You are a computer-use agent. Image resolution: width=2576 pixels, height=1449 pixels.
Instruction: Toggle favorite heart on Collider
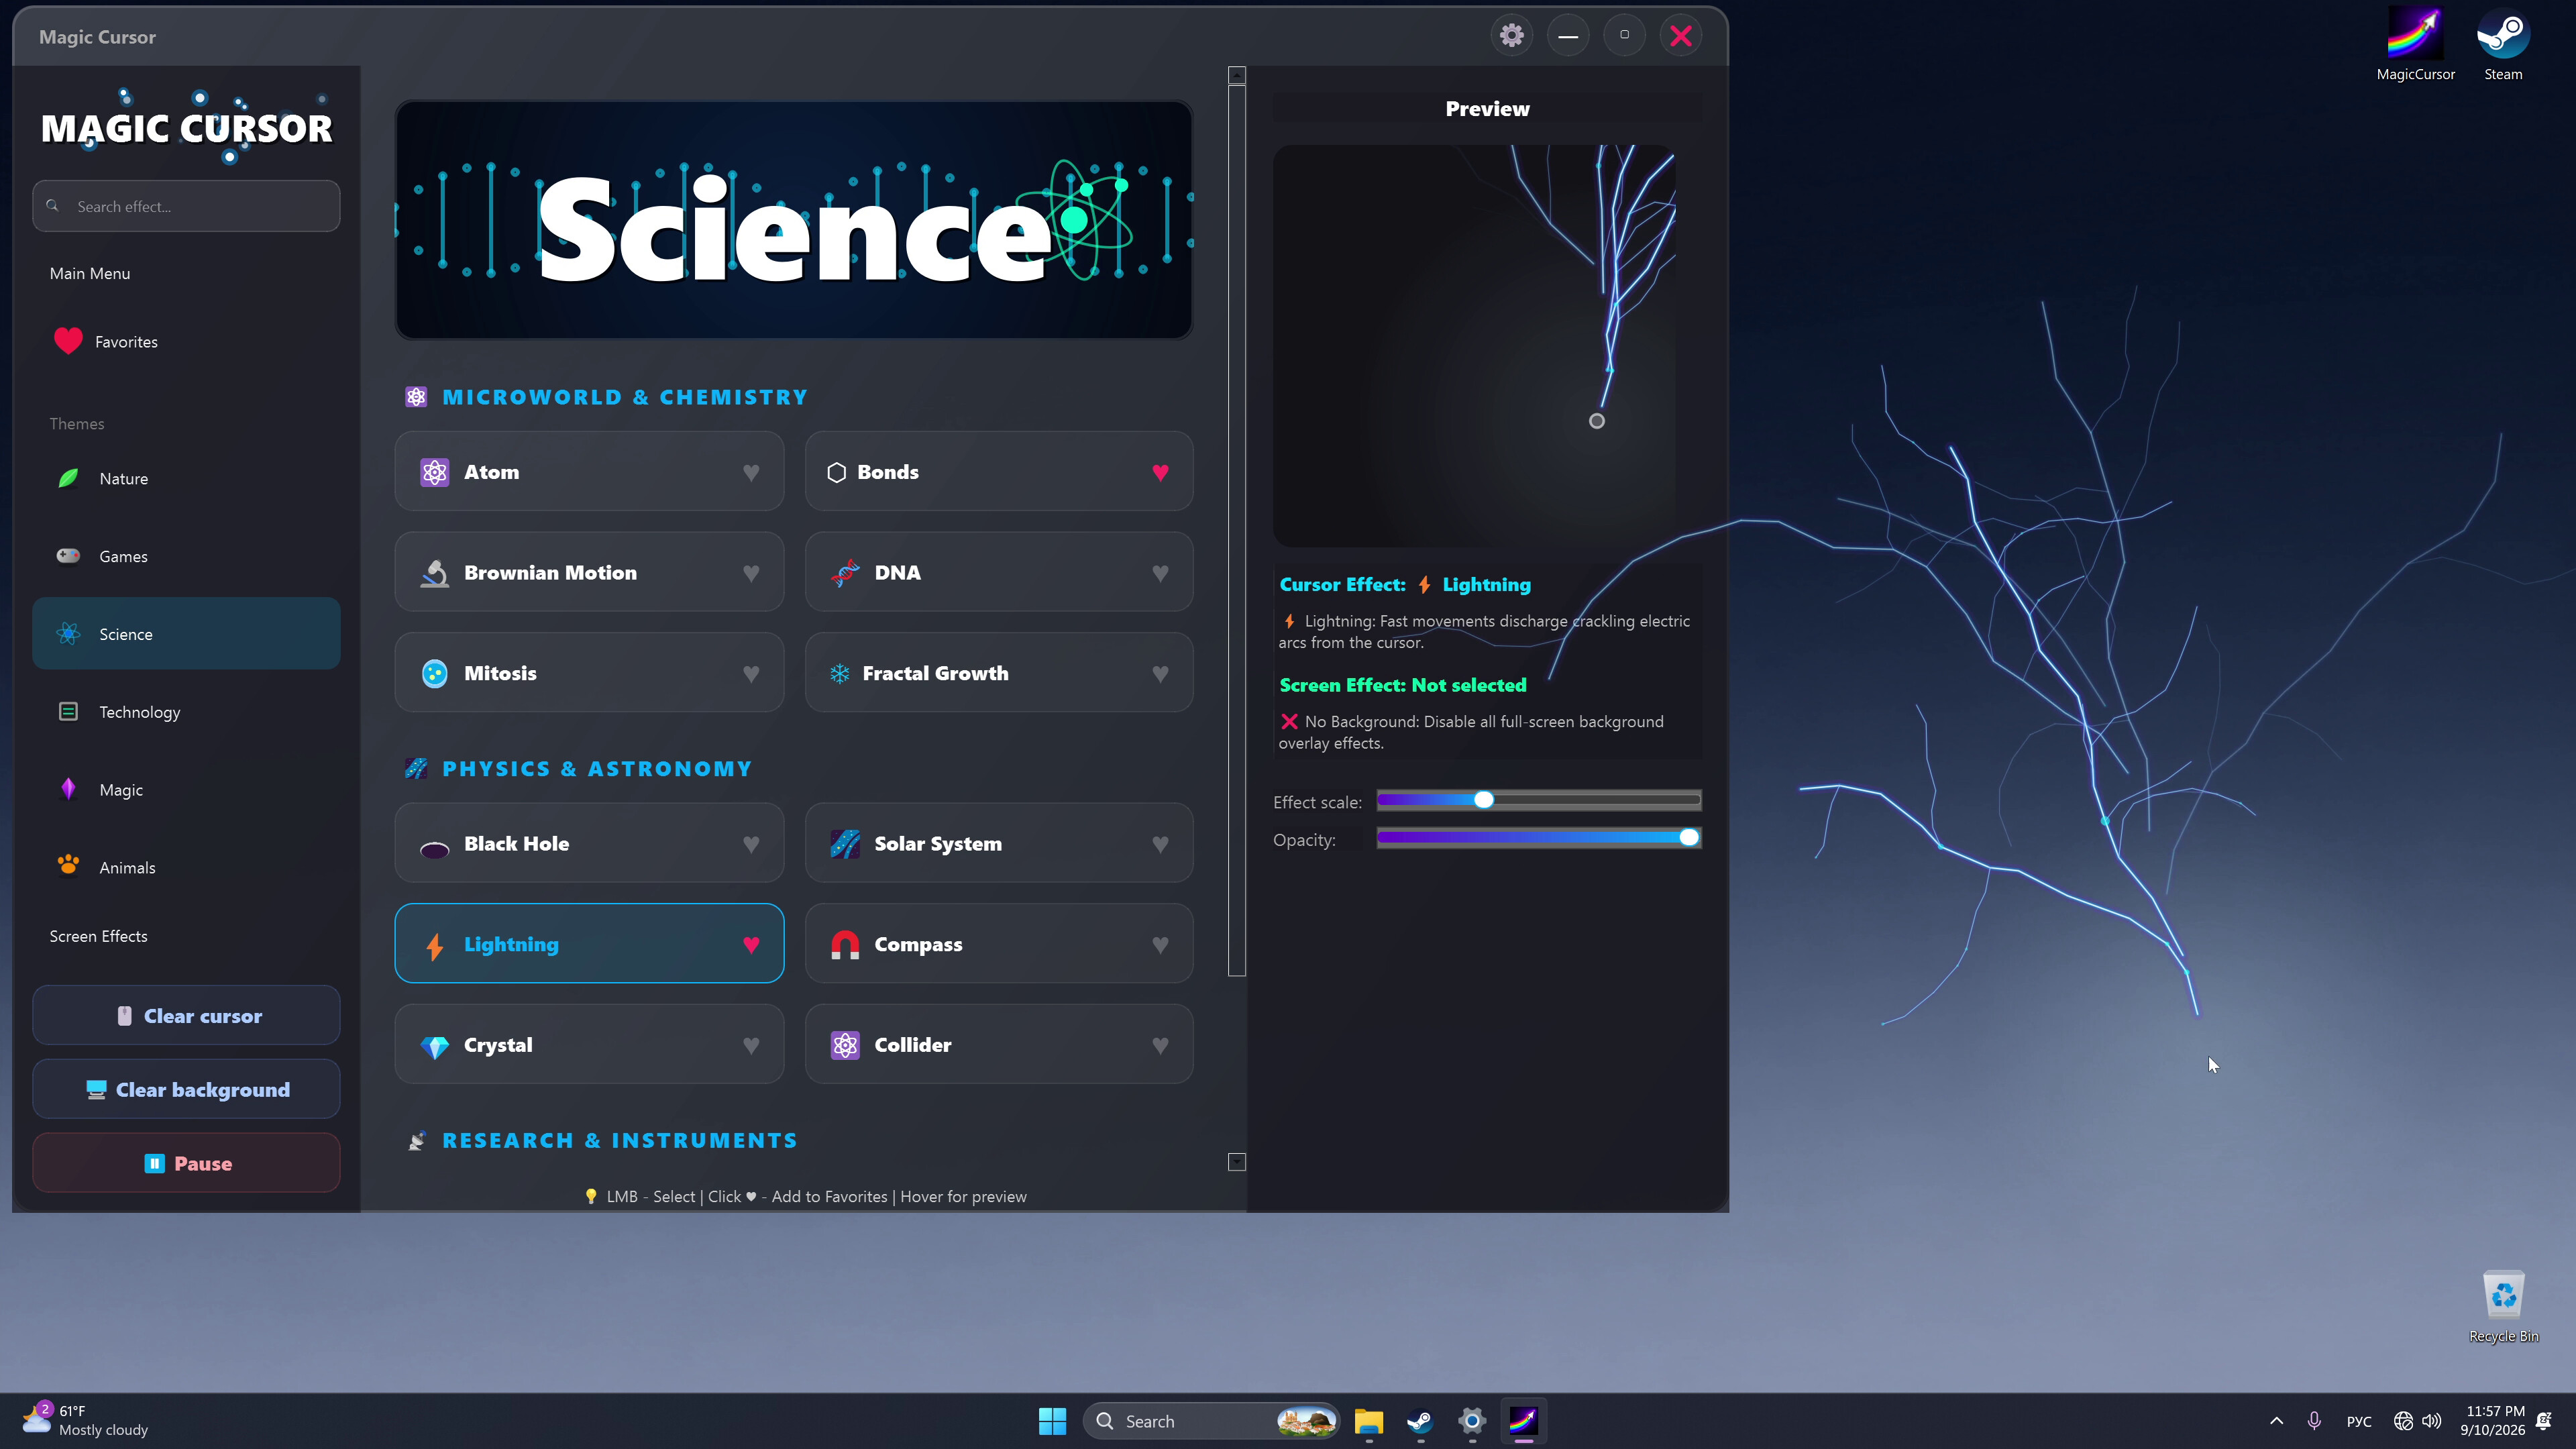click(x=1160, y=1046)
